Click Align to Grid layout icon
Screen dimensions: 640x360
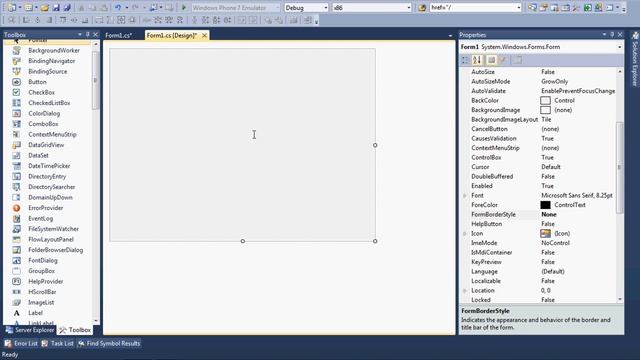(11, 20)
